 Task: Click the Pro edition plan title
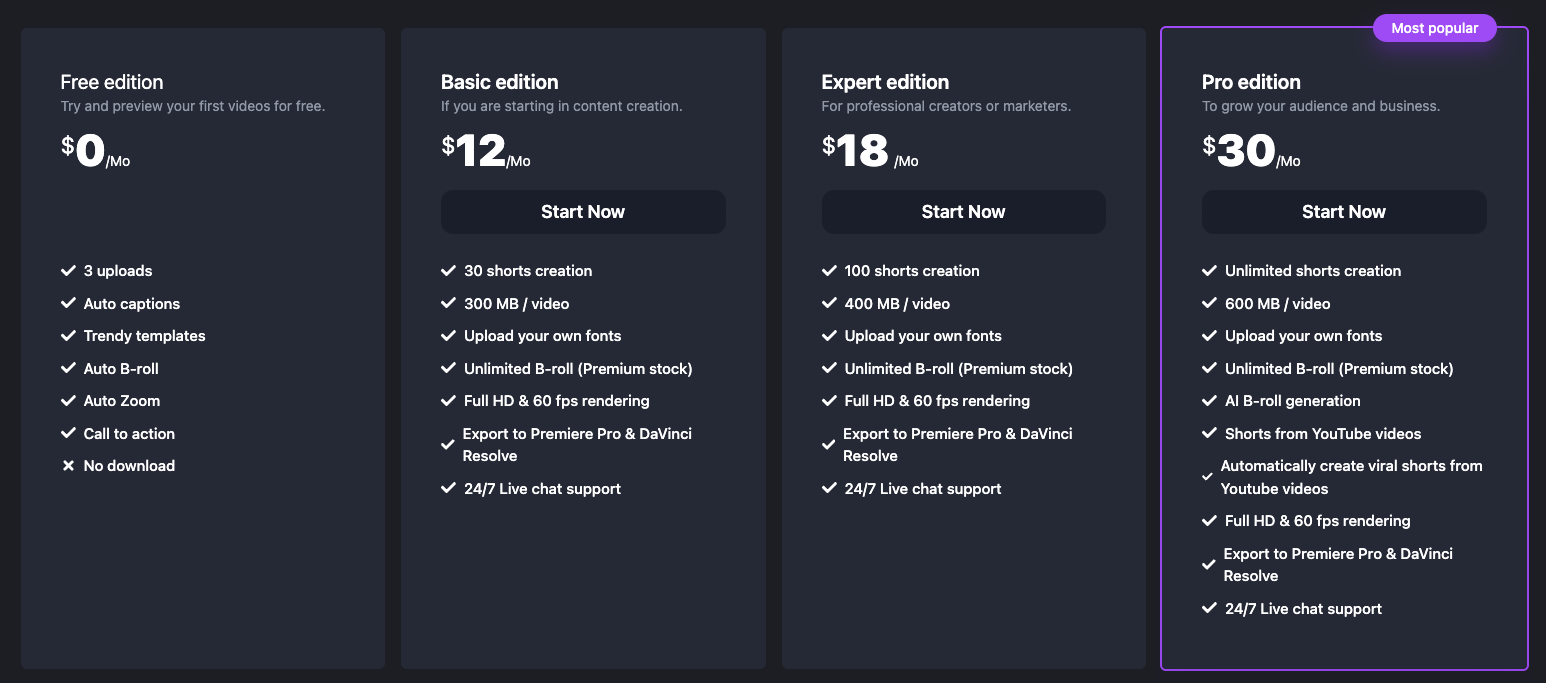(x=1251, y=82)
